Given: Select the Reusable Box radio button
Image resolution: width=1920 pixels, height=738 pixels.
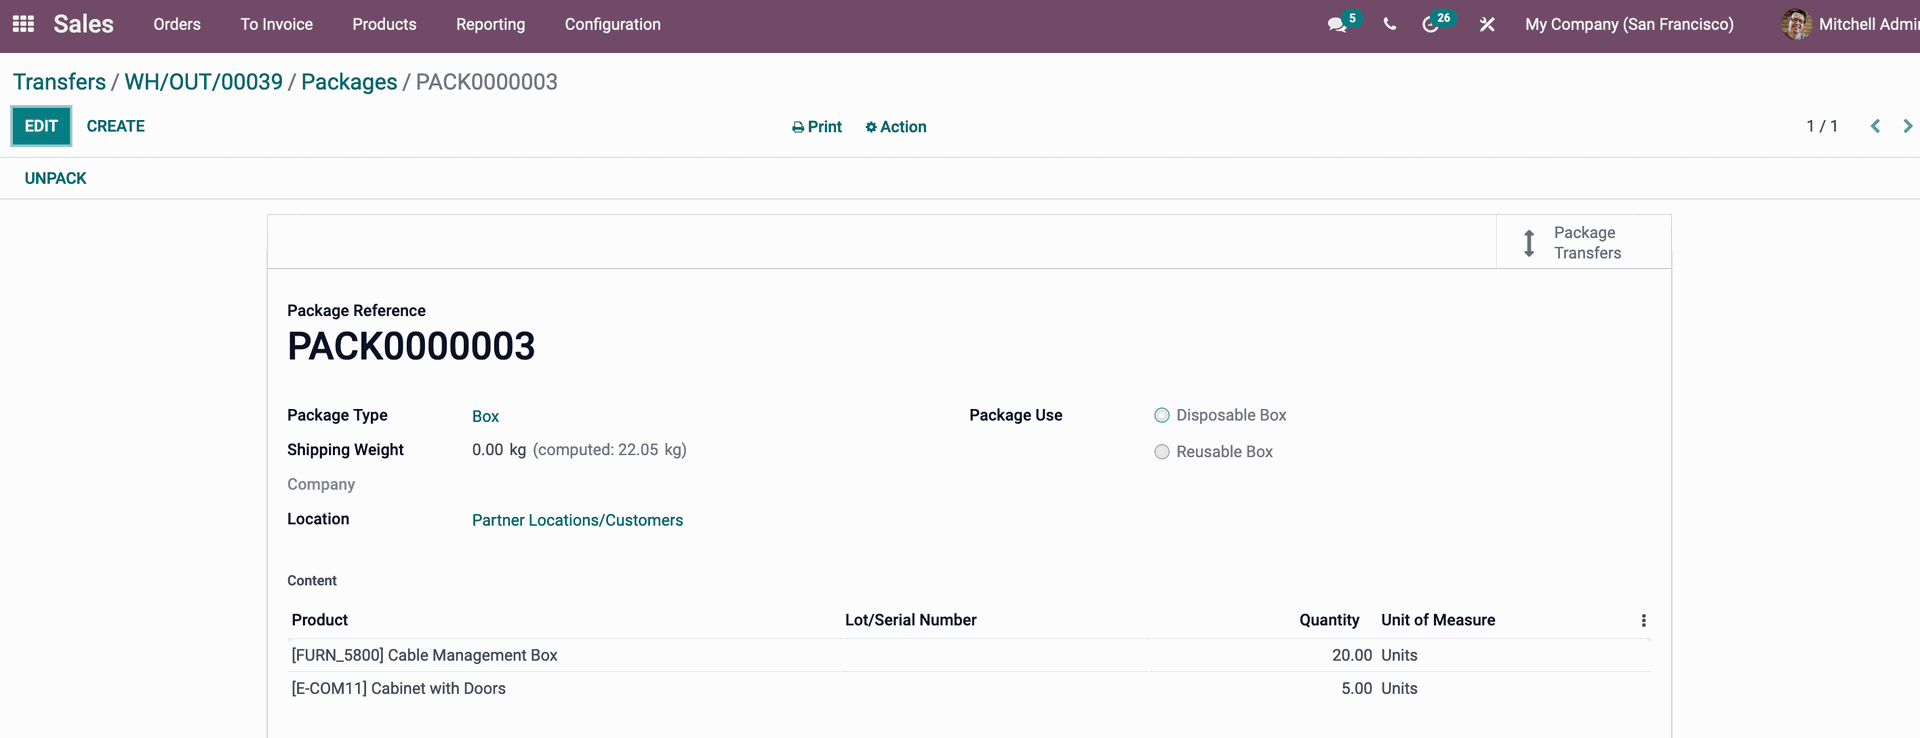Looking at the screenshot, I should (x=1162, y=452).
